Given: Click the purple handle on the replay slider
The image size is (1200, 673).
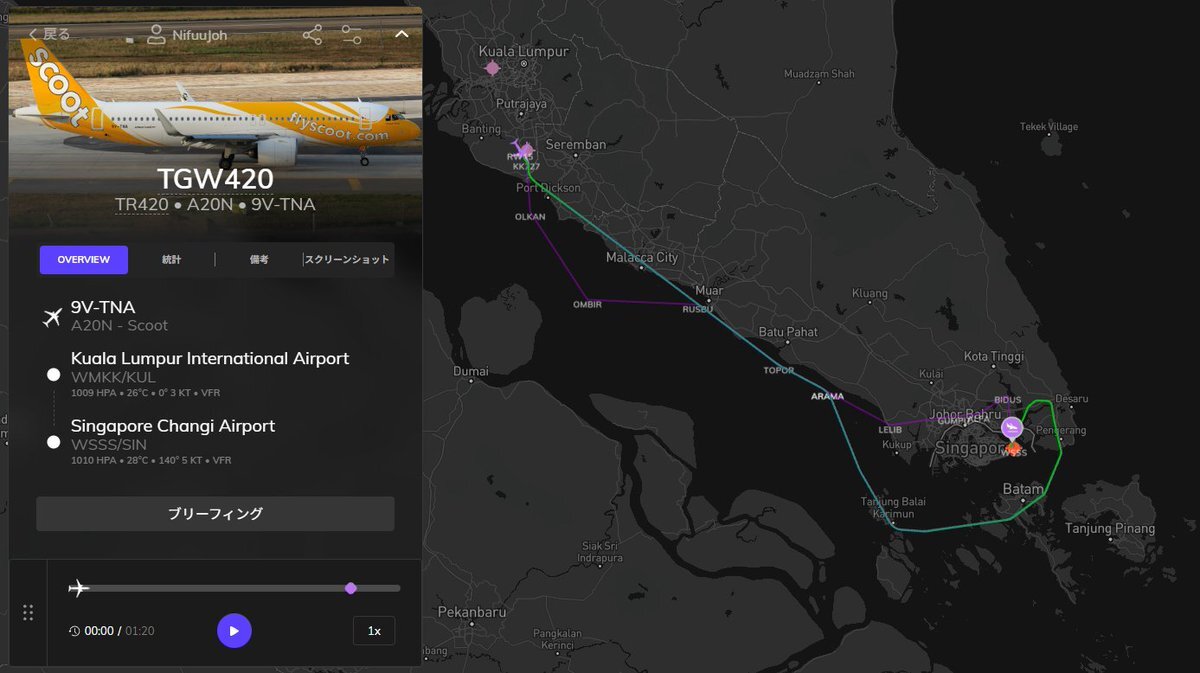Looking at the screenshot, I should pyautogui.click(x=350, y=588).
